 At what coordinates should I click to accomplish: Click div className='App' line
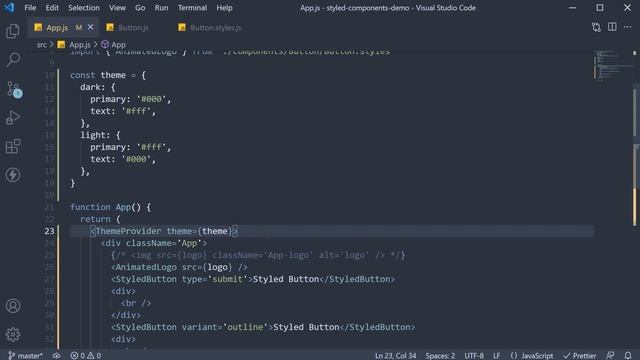point(154,243)
